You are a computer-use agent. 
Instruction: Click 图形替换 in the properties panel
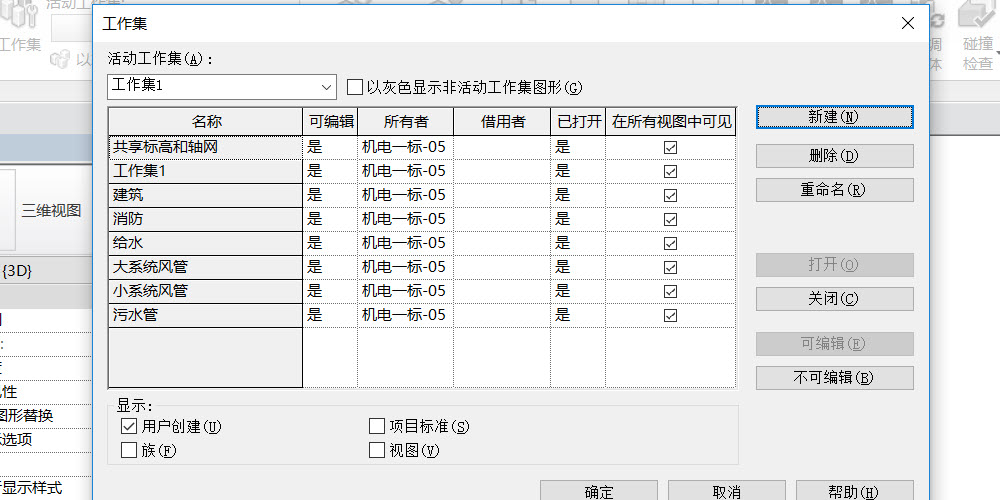click(26, 416)
